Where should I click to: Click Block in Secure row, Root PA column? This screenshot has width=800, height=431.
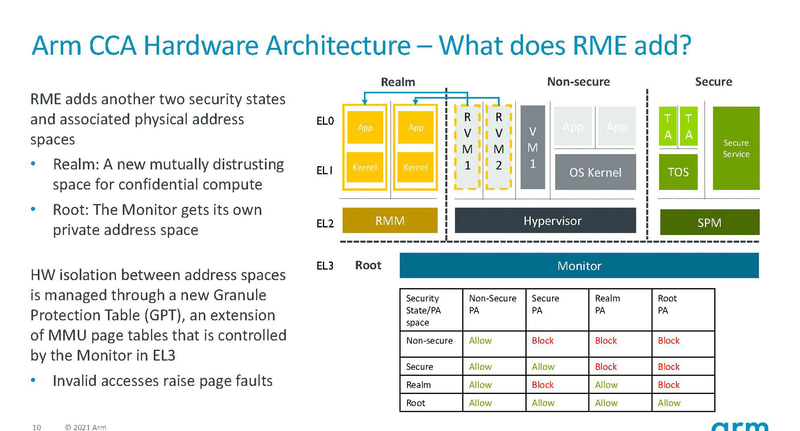point(668,366)
